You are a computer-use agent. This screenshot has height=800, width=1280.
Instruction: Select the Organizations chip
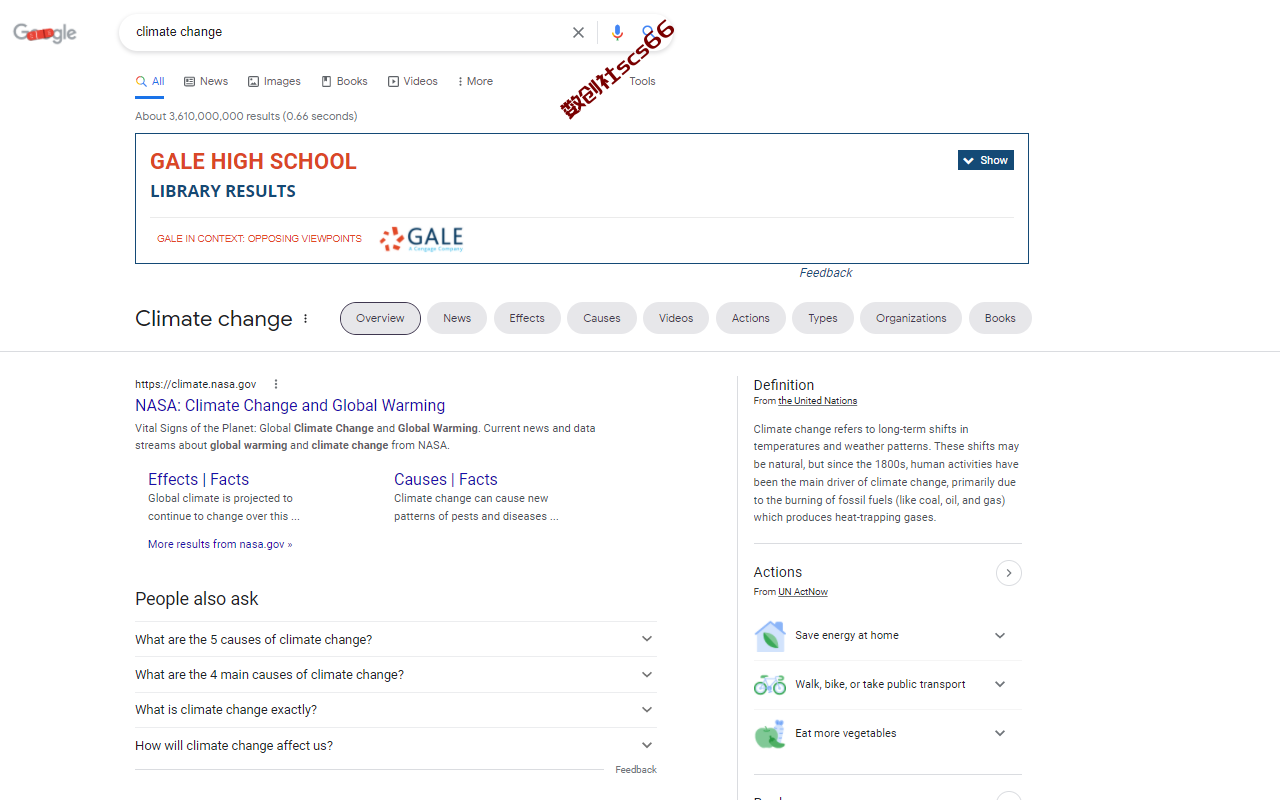coord(911,319)
